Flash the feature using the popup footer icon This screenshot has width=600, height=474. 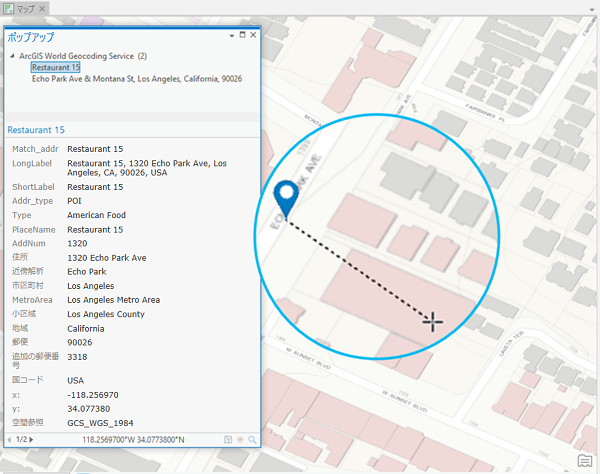[x=240, y=439]
